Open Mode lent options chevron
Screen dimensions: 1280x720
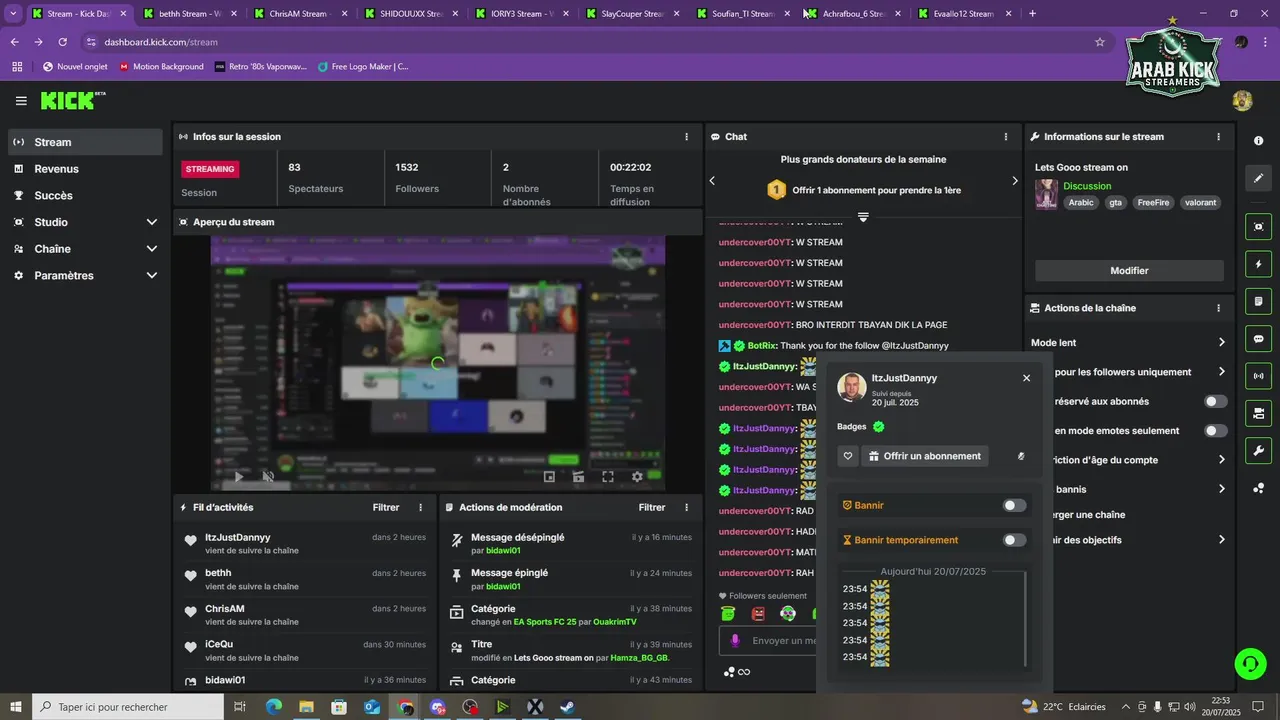coord(1221,343)
